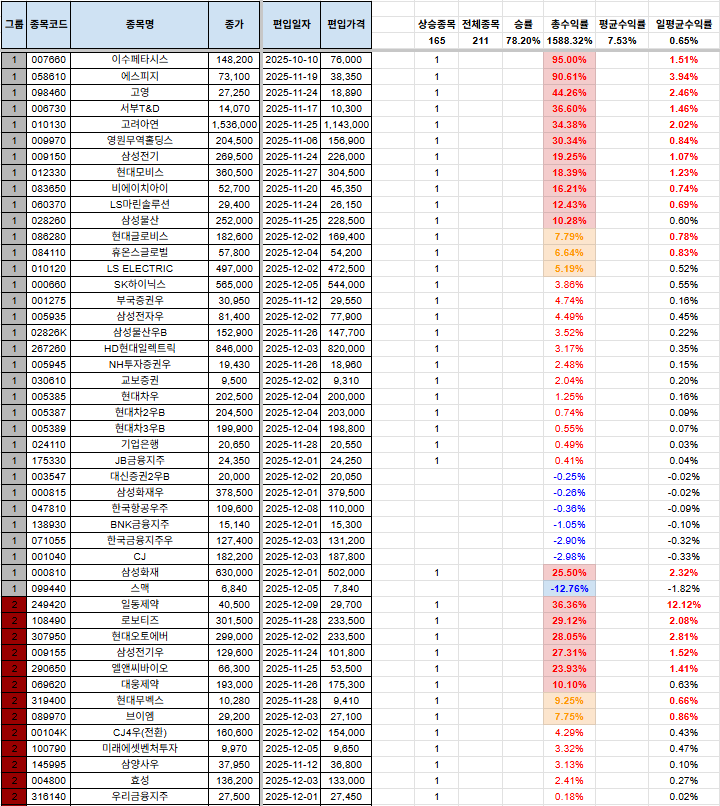The image size is (720, 806).
Task: Select the 이수페타시스 stock name cell
Action: [x=139, y=60]
